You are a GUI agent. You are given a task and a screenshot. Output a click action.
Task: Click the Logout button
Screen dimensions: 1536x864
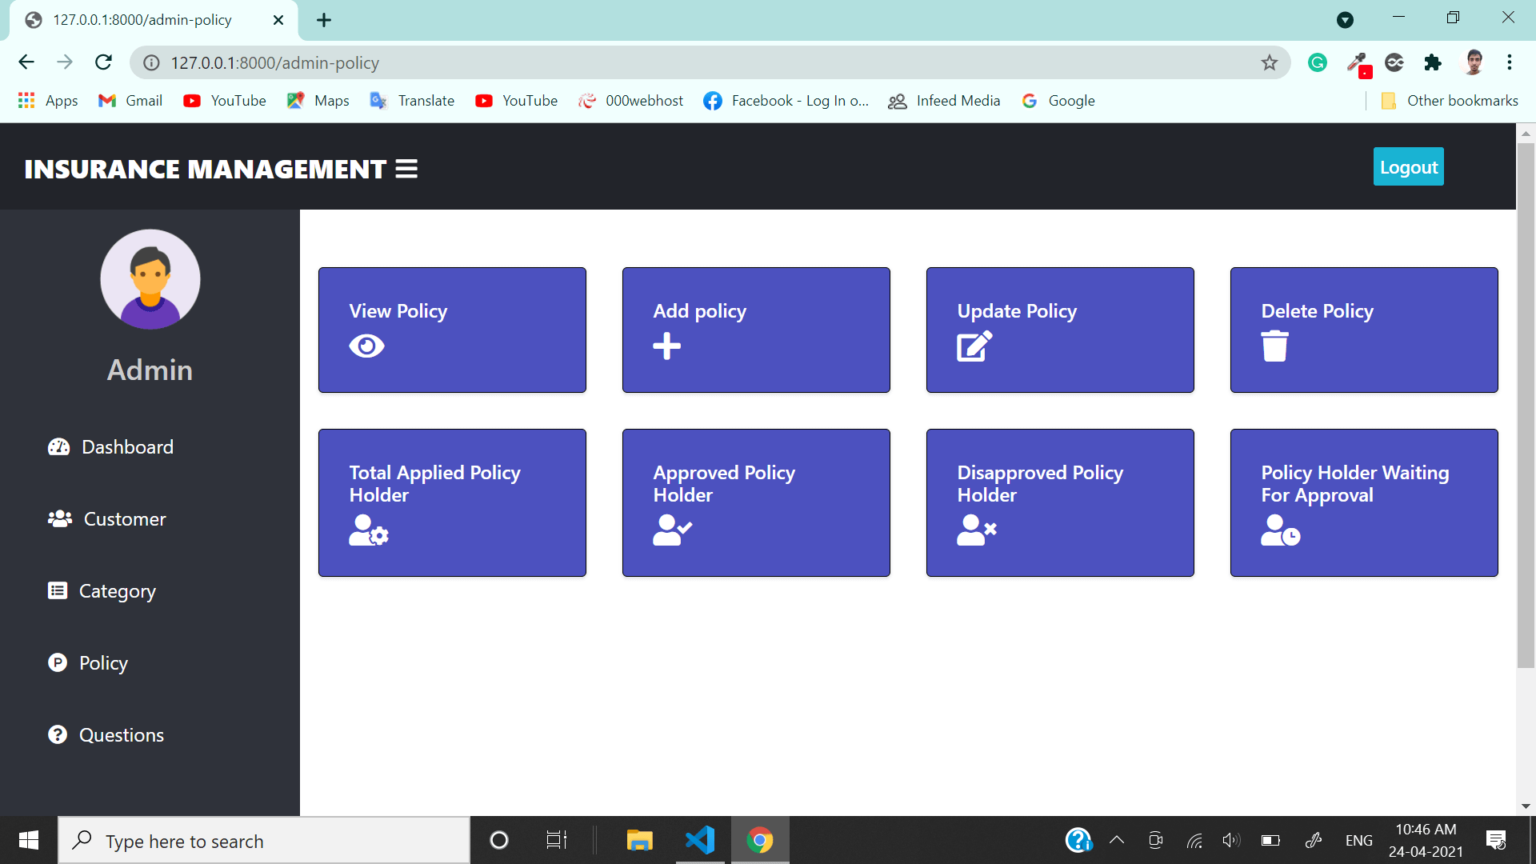[1408, 166]
